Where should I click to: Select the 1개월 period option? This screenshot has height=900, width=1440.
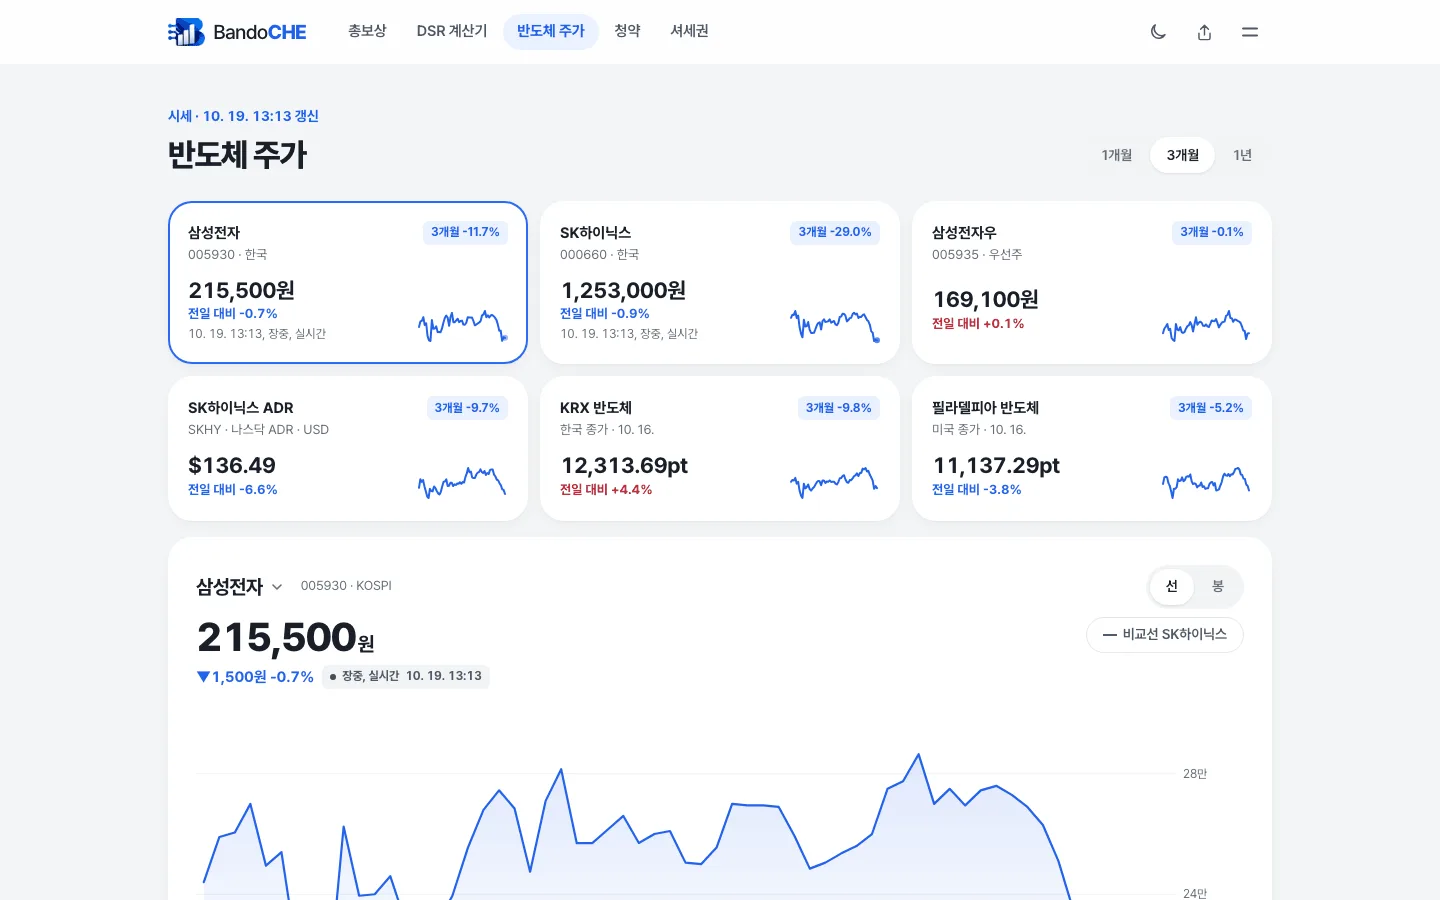1117,155
